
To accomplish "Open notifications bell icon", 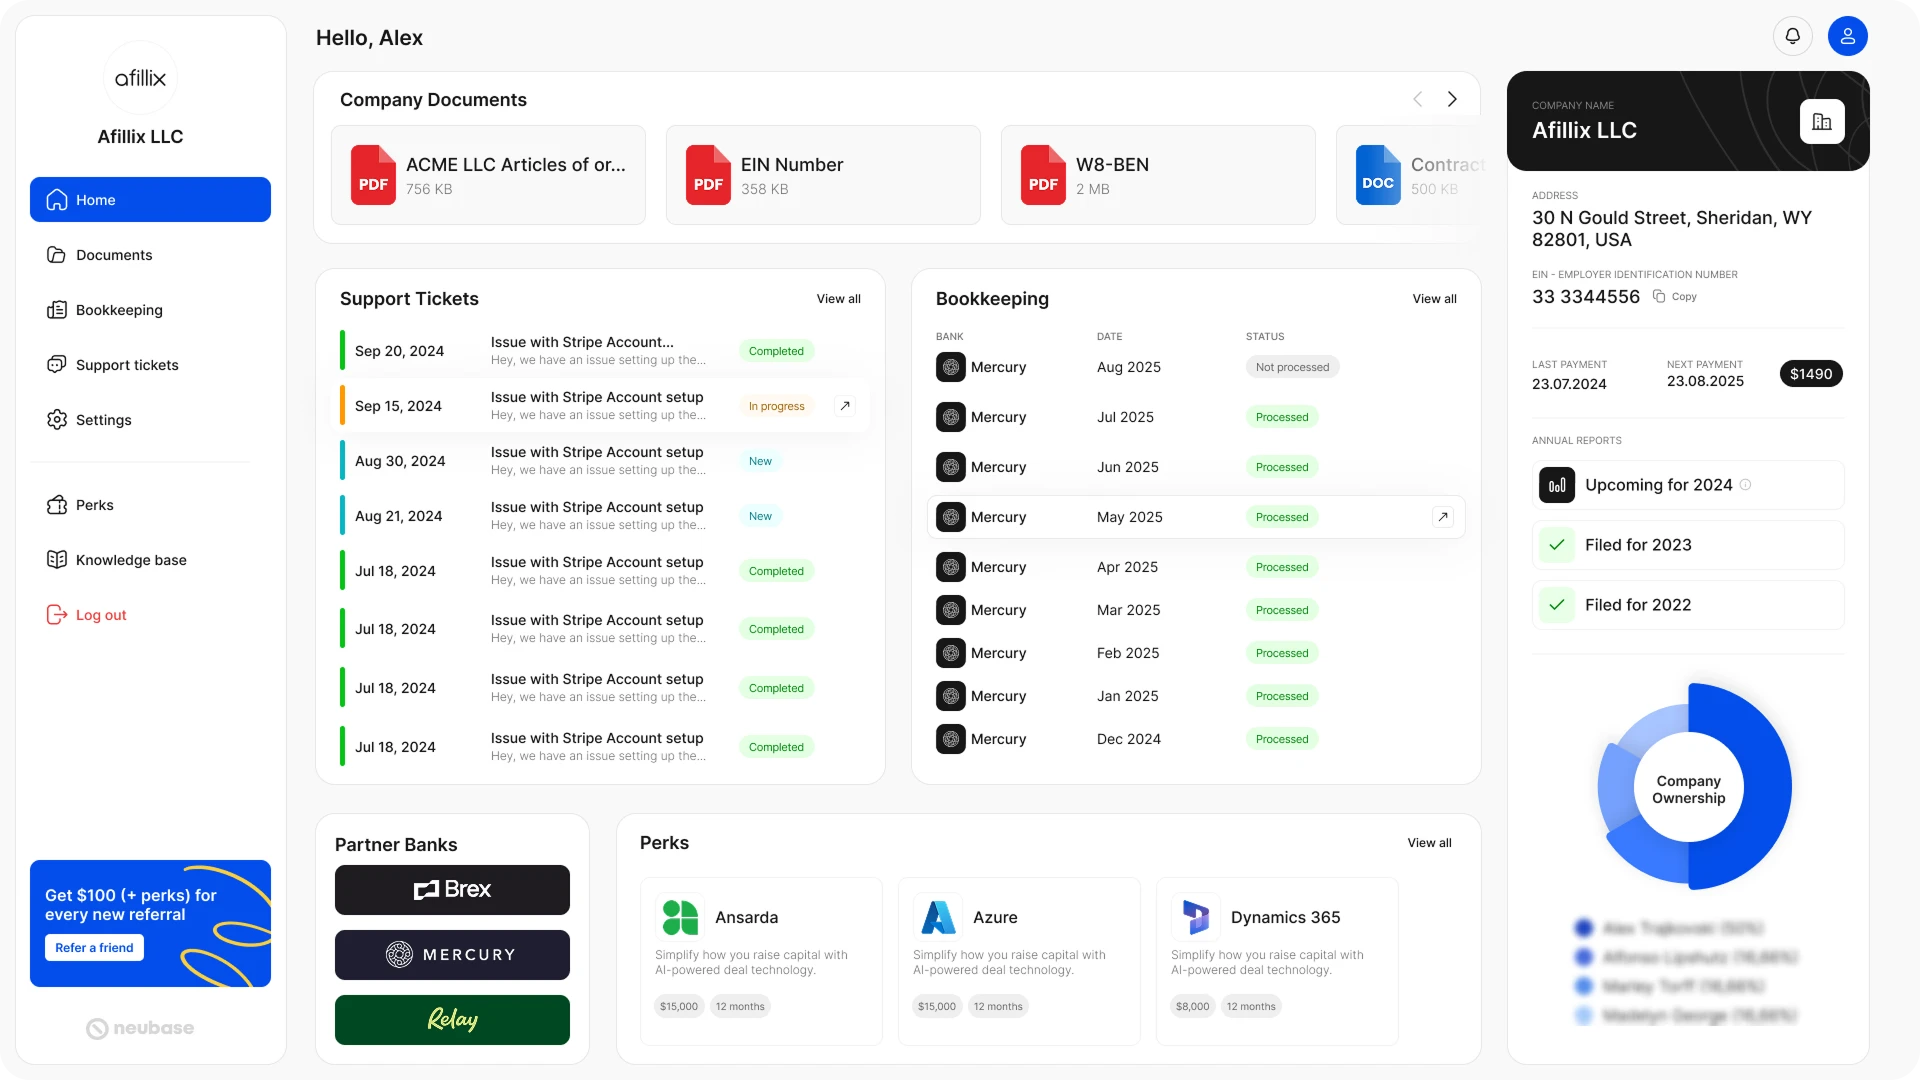I will 1792,37.
